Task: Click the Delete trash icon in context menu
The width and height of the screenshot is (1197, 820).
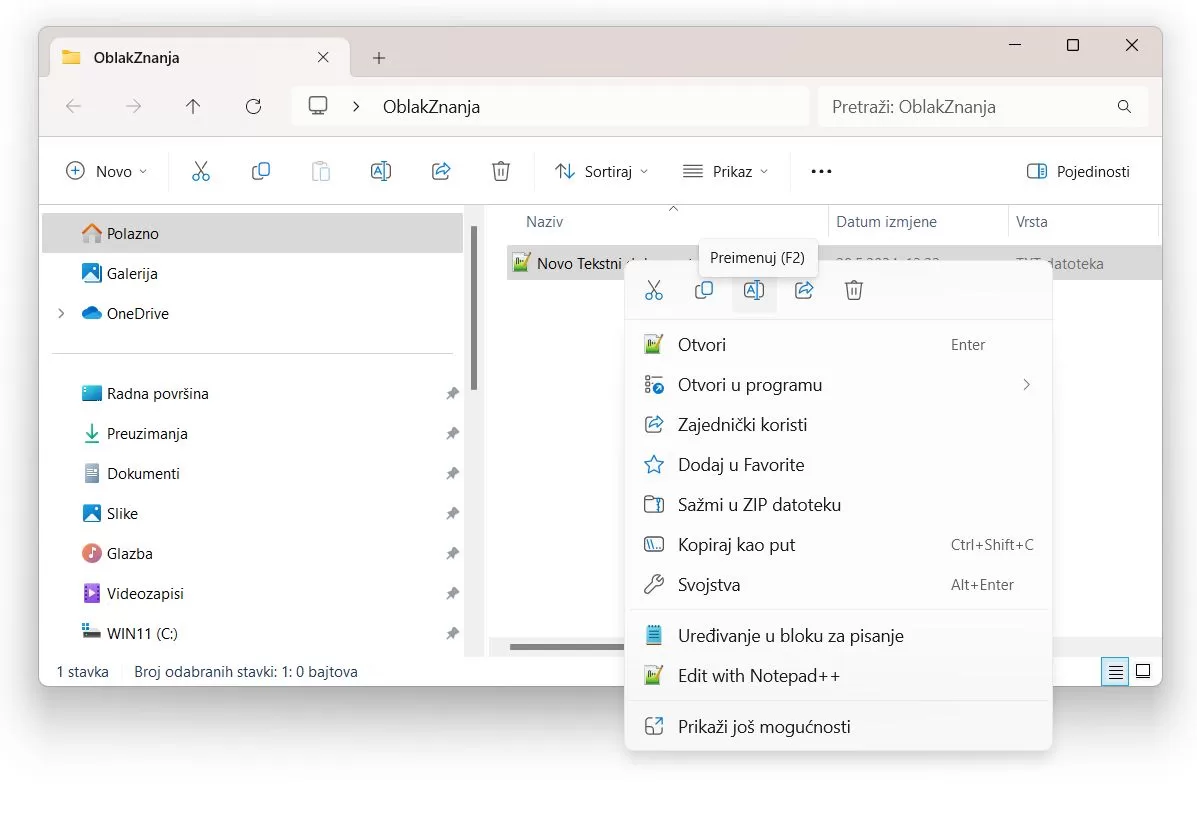Action: (854, 290)
